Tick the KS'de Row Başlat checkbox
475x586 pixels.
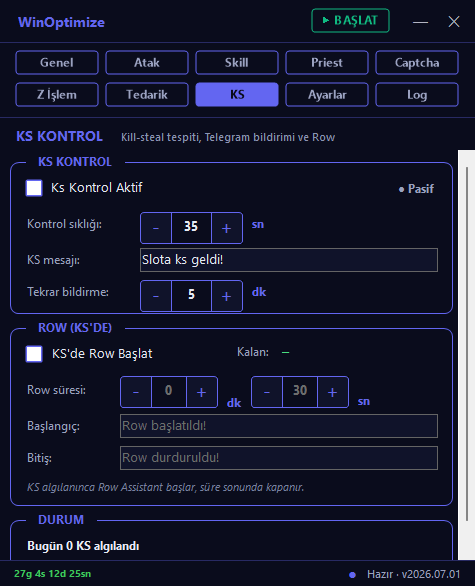coord(34,354)
